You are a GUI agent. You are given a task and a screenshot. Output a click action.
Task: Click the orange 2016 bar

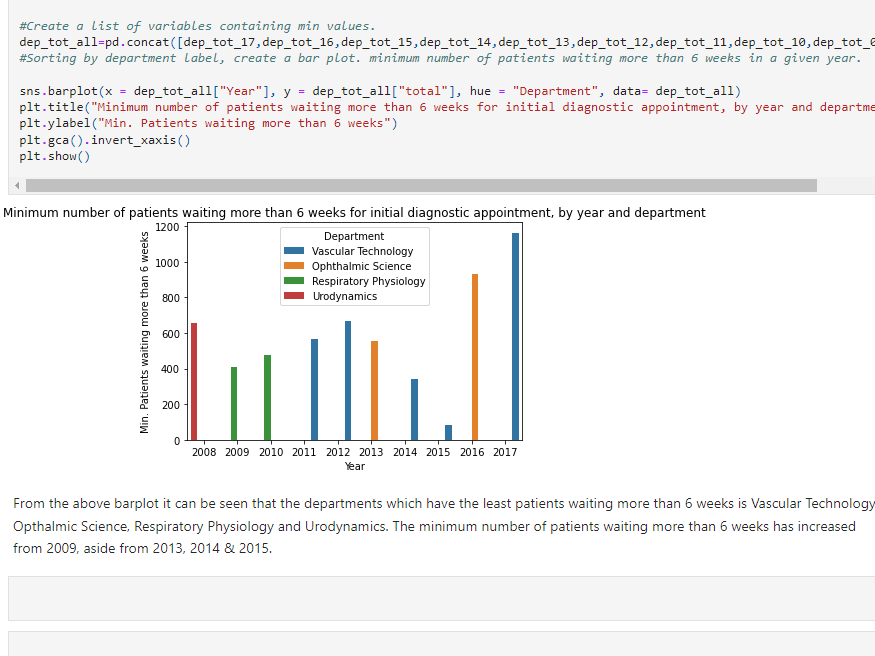click(x=475, y=357)
